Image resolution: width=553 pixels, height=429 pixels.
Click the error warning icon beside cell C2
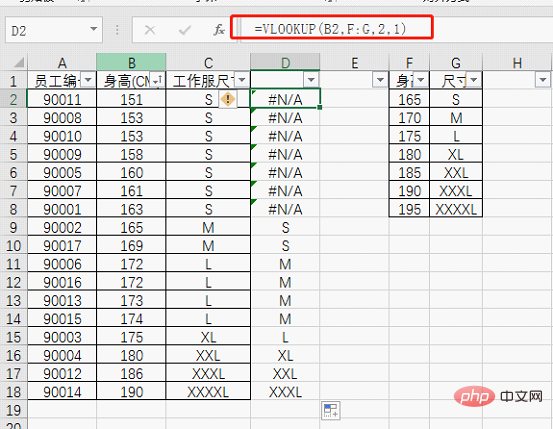228,99
